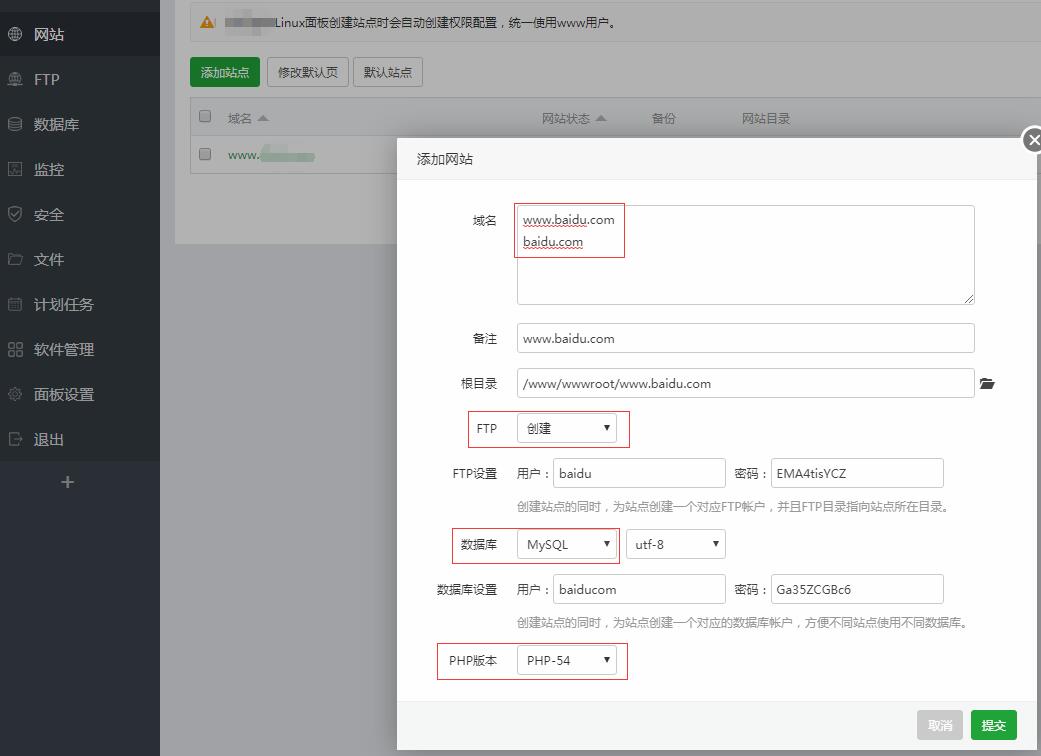This screenshot has height=756, width=1041.
Task: Click the globe icon for 网站
Action: 15,34
